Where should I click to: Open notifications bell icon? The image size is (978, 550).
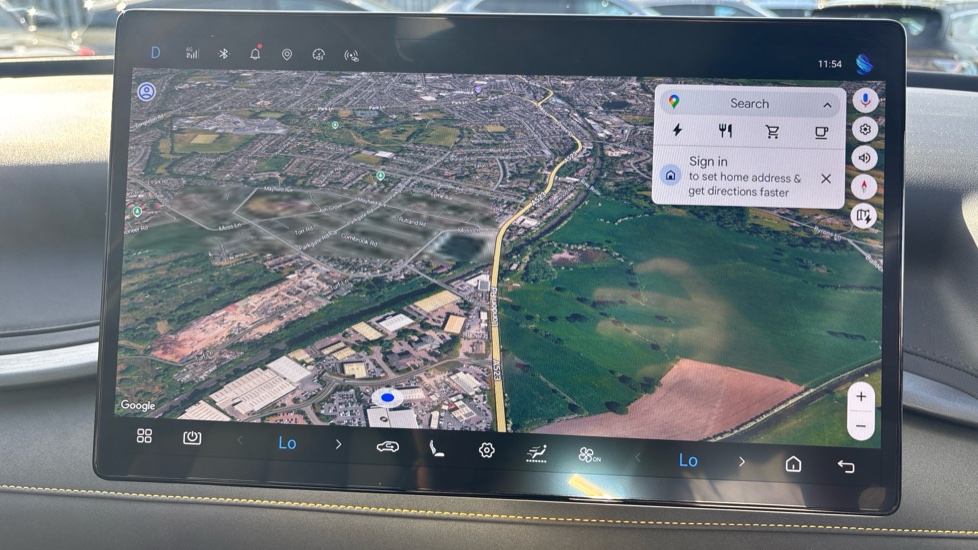(255, 54)
